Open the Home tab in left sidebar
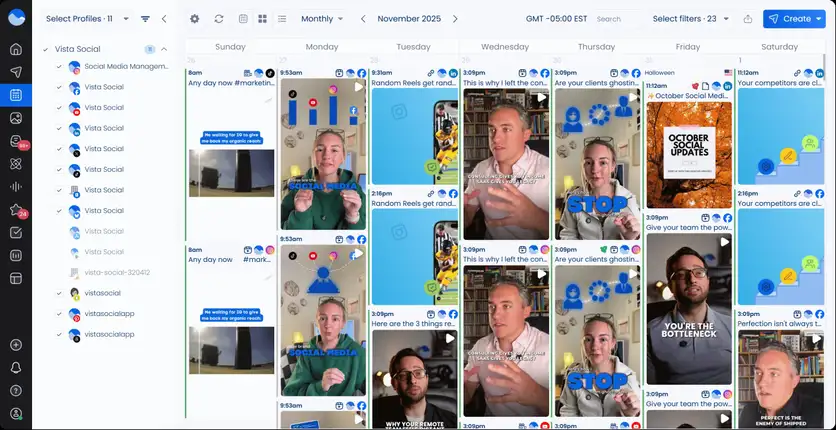This screenshot has width=836, height=430. [16, 49]
